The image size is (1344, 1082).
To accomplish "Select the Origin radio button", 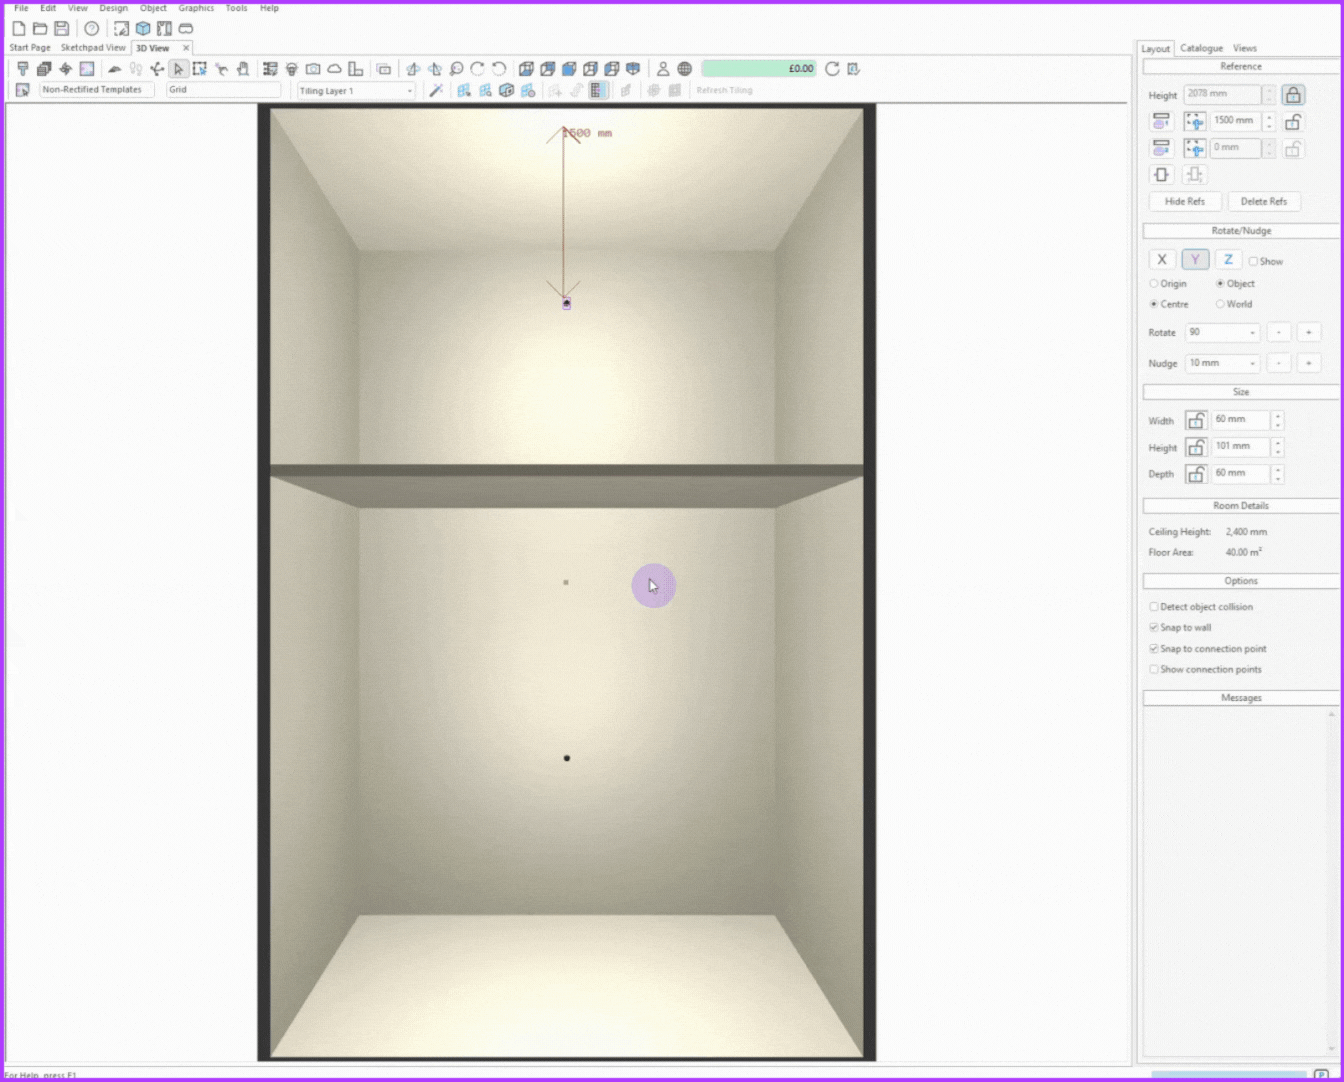I will pyautogui.click(x=1154, y=284).
